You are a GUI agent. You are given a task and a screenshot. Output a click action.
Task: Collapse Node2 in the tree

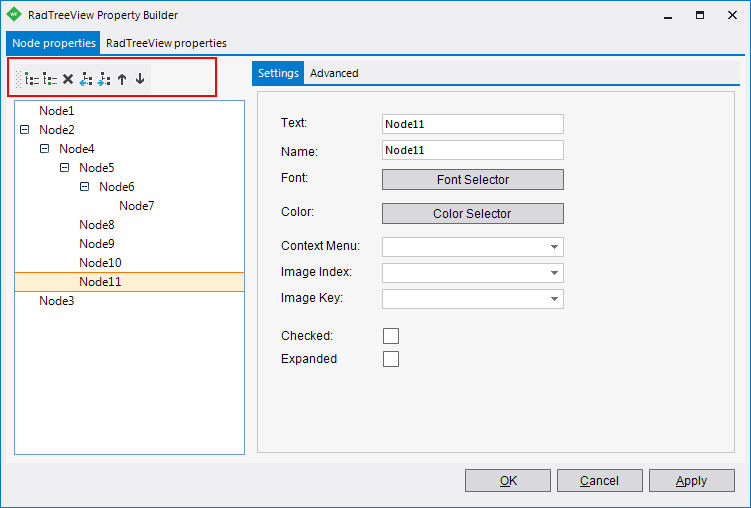click(24, 130)
